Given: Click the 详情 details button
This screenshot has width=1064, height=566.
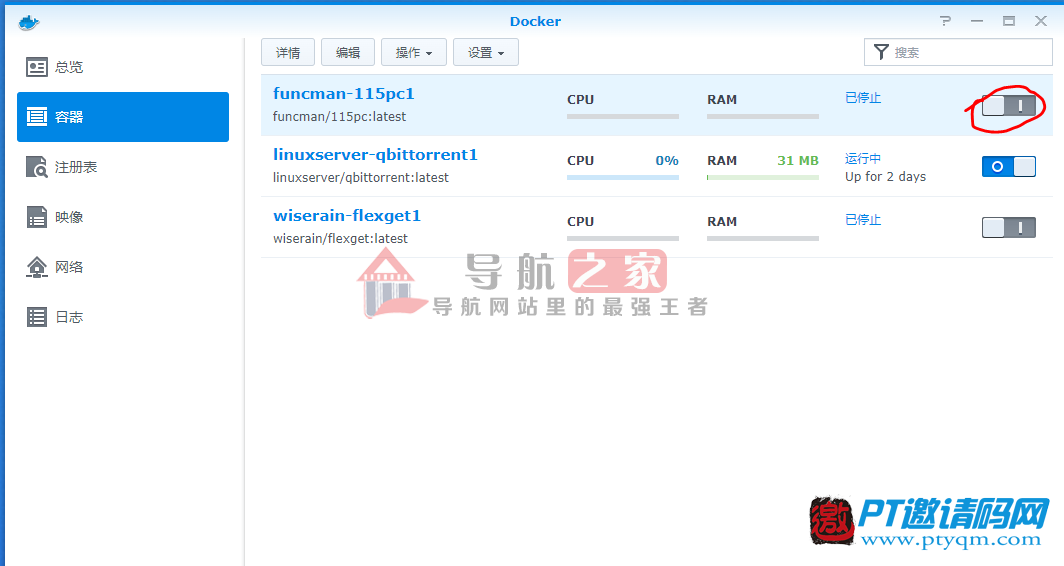Looking at the screenshot, I should (x=288, y=52).
